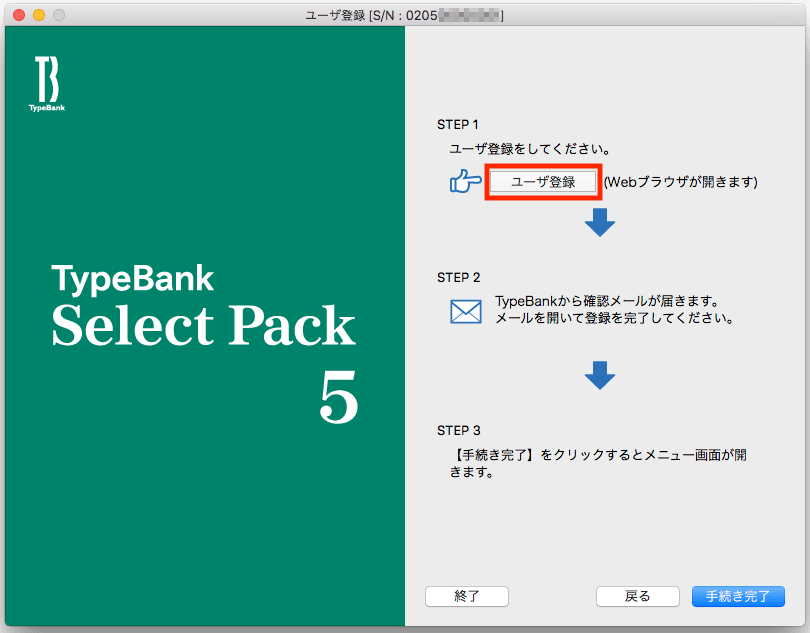Screen dimensions: 810x633
Task: Click the 終了 button
Action: click(x=466, y=596)
